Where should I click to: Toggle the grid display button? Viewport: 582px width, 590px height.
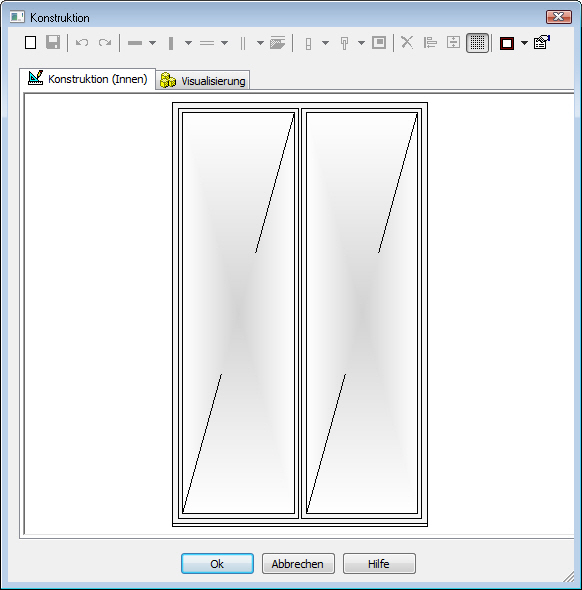coord(477,43)
